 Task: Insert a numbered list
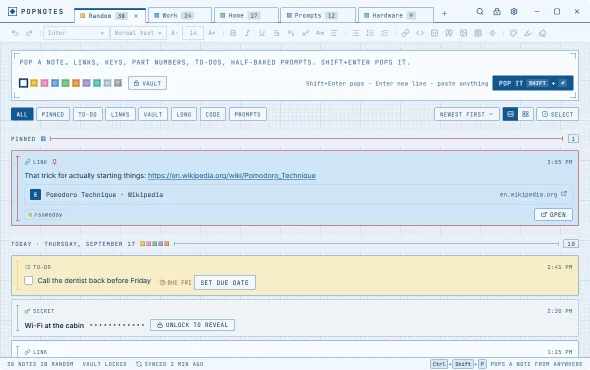[x=370, y=33]
